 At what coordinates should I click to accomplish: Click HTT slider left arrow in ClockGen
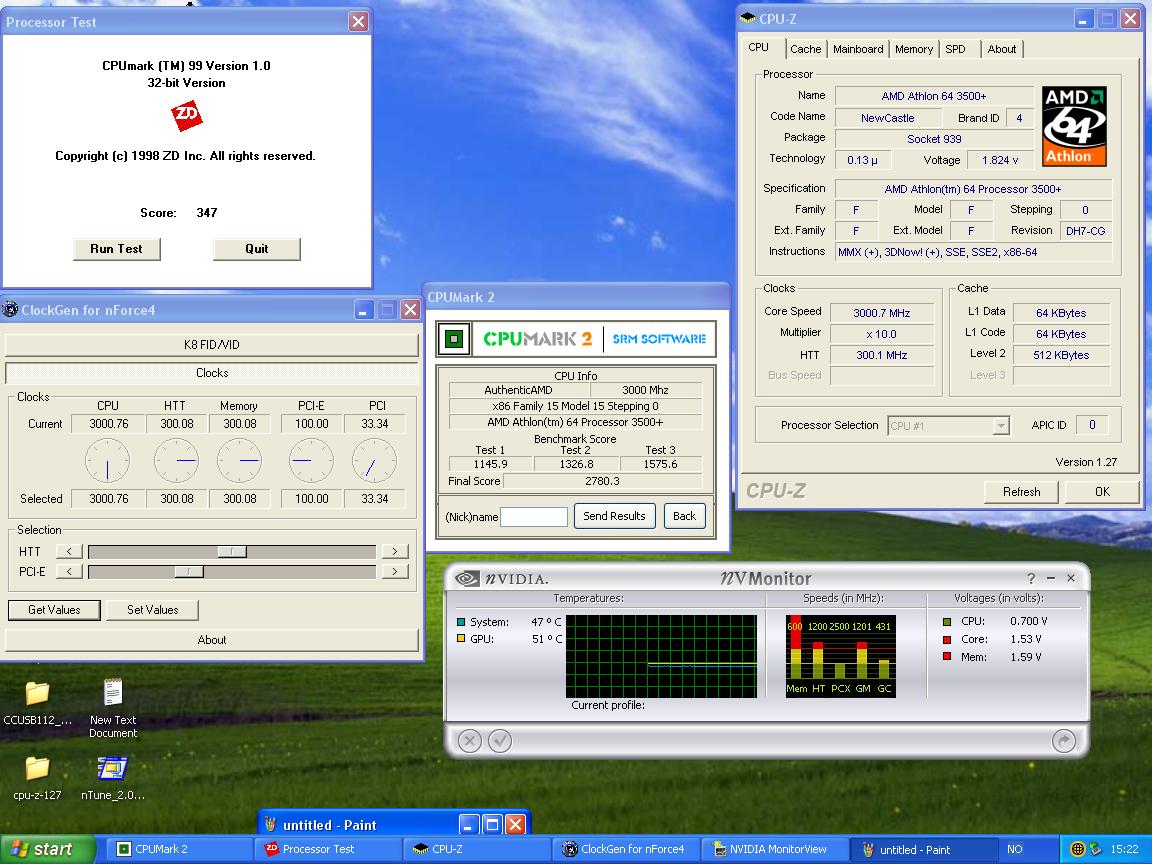coord(69,551)
